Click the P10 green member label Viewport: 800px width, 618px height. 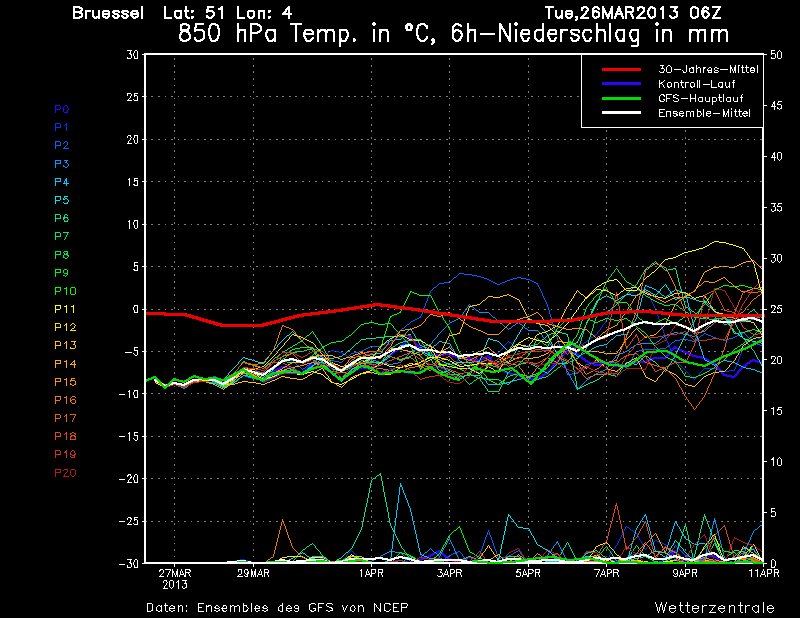65,291
